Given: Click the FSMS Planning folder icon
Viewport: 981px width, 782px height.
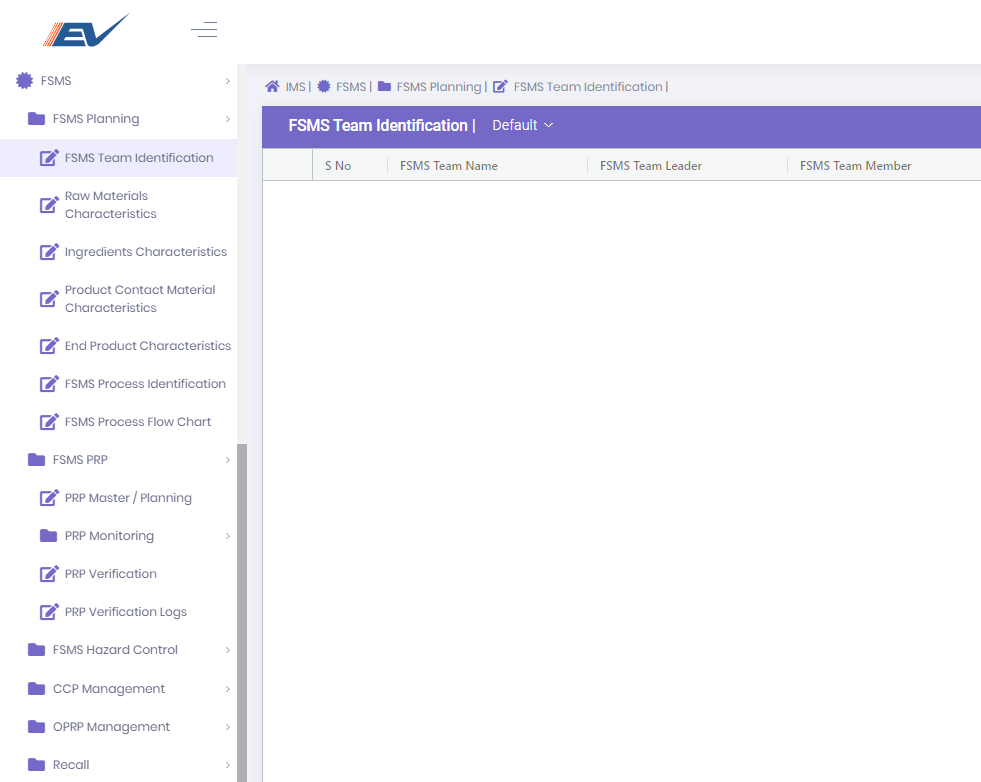Looking at the screenshot, I should (x=37, y=119).
